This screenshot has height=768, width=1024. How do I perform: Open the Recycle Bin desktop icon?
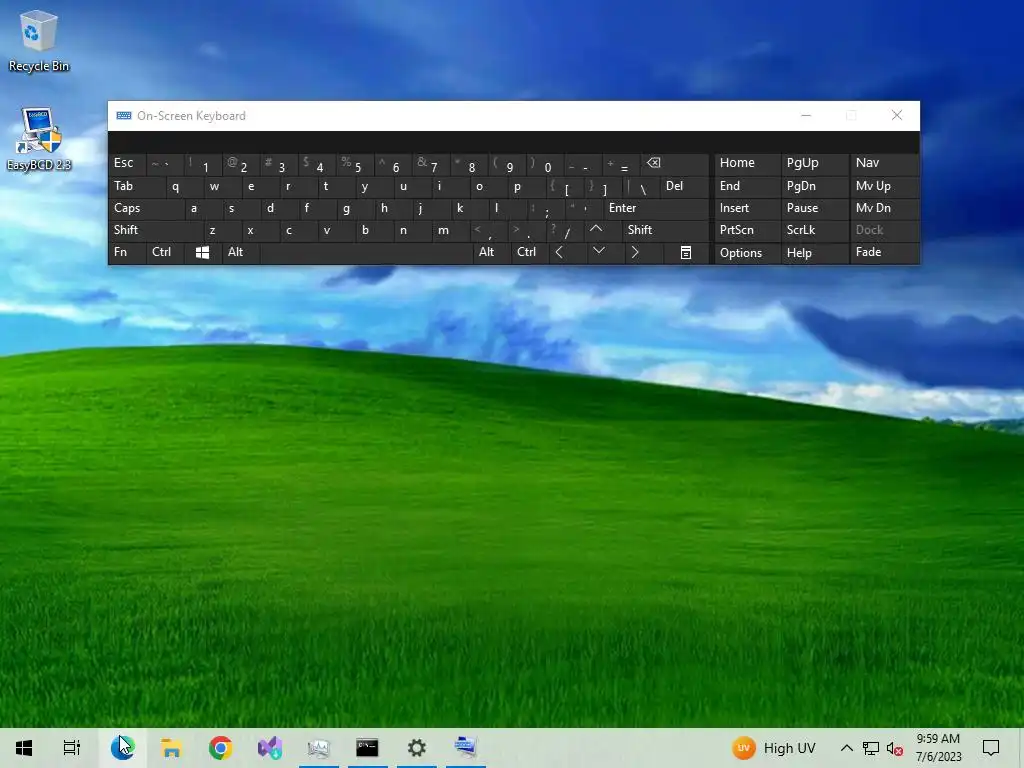coord(39,40)
